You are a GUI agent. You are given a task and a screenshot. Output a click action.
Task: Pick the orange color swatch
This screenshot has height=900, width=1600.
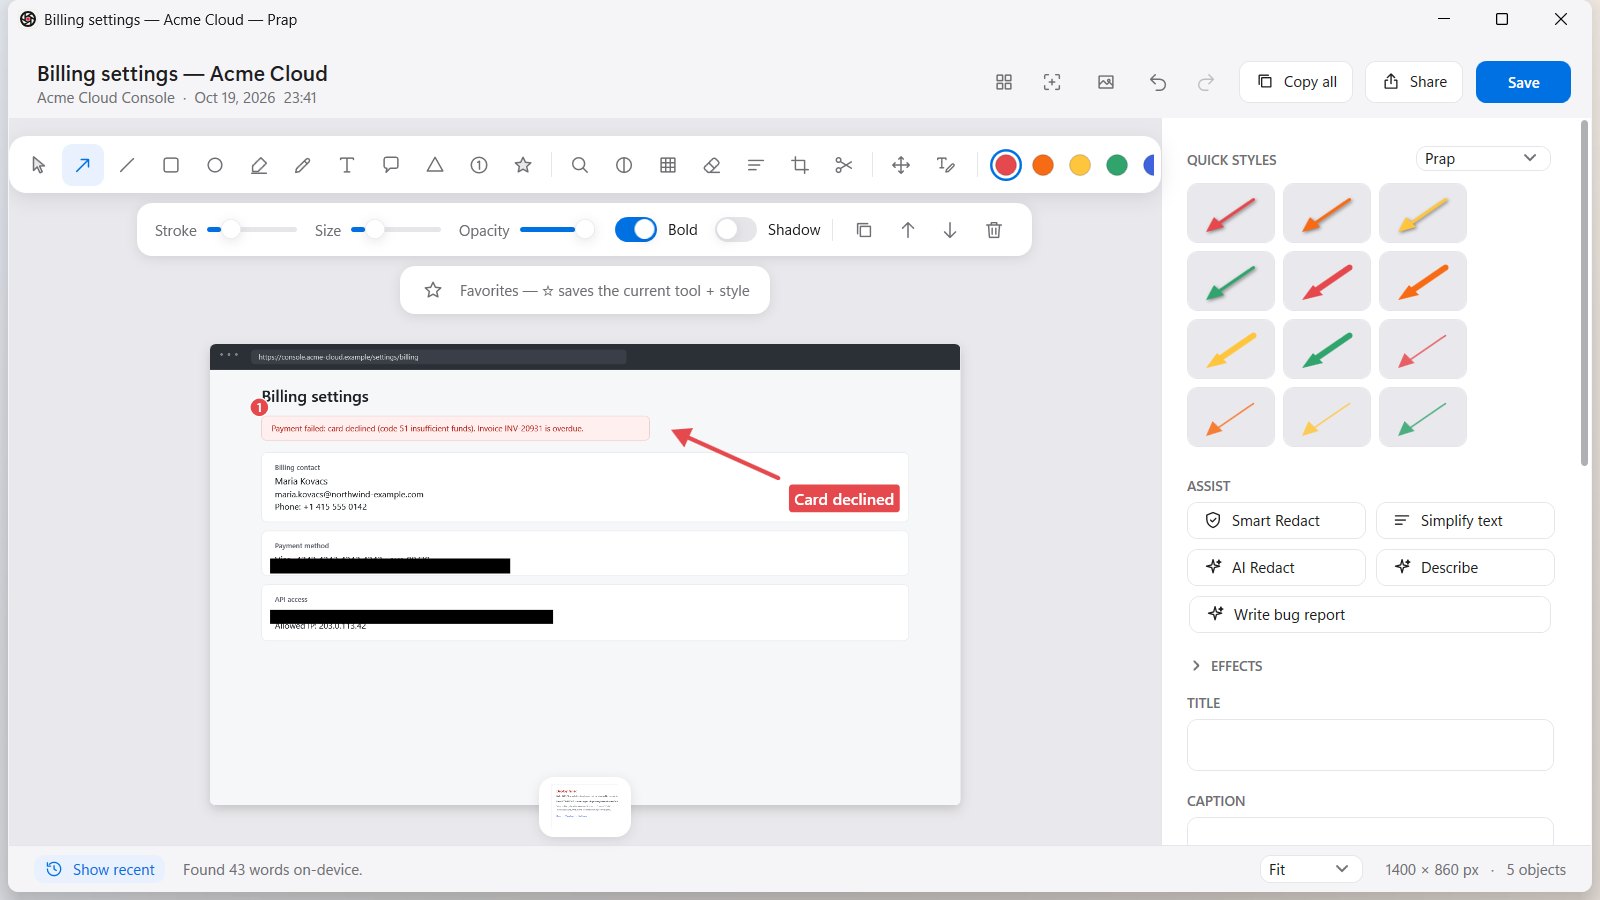[1043, 165]
